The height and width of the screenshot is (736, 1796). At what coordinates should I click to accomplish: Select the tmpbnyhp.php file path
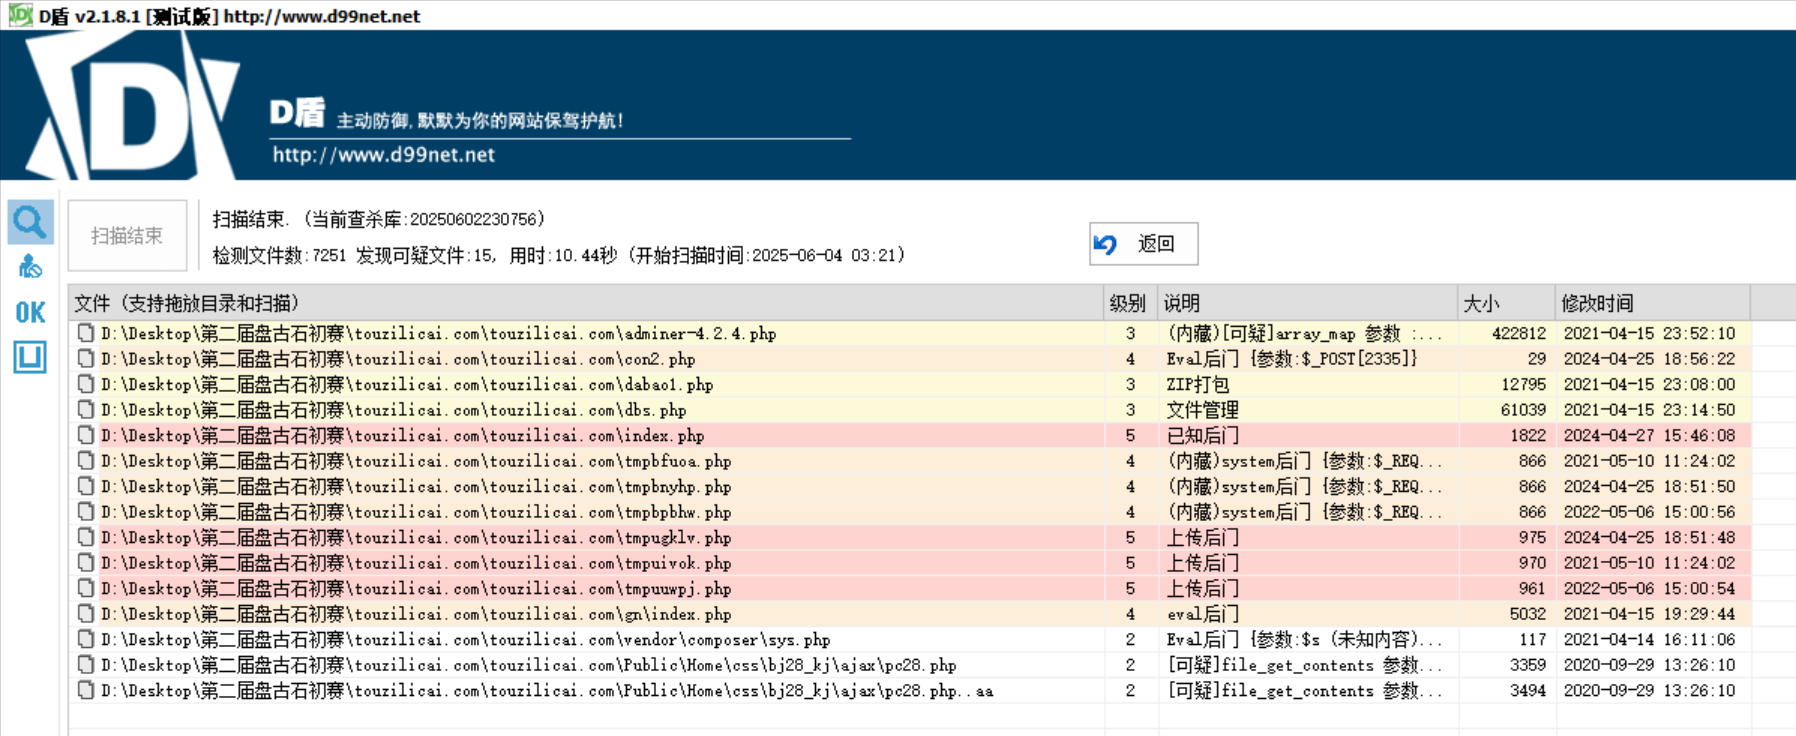[416, 486]
